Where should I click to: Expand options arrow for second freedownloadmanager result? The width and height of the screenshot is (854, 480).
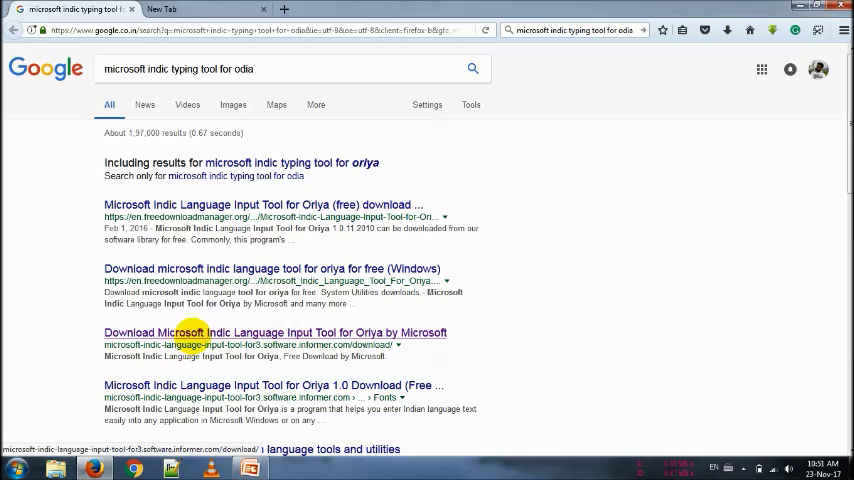(447, 281)
